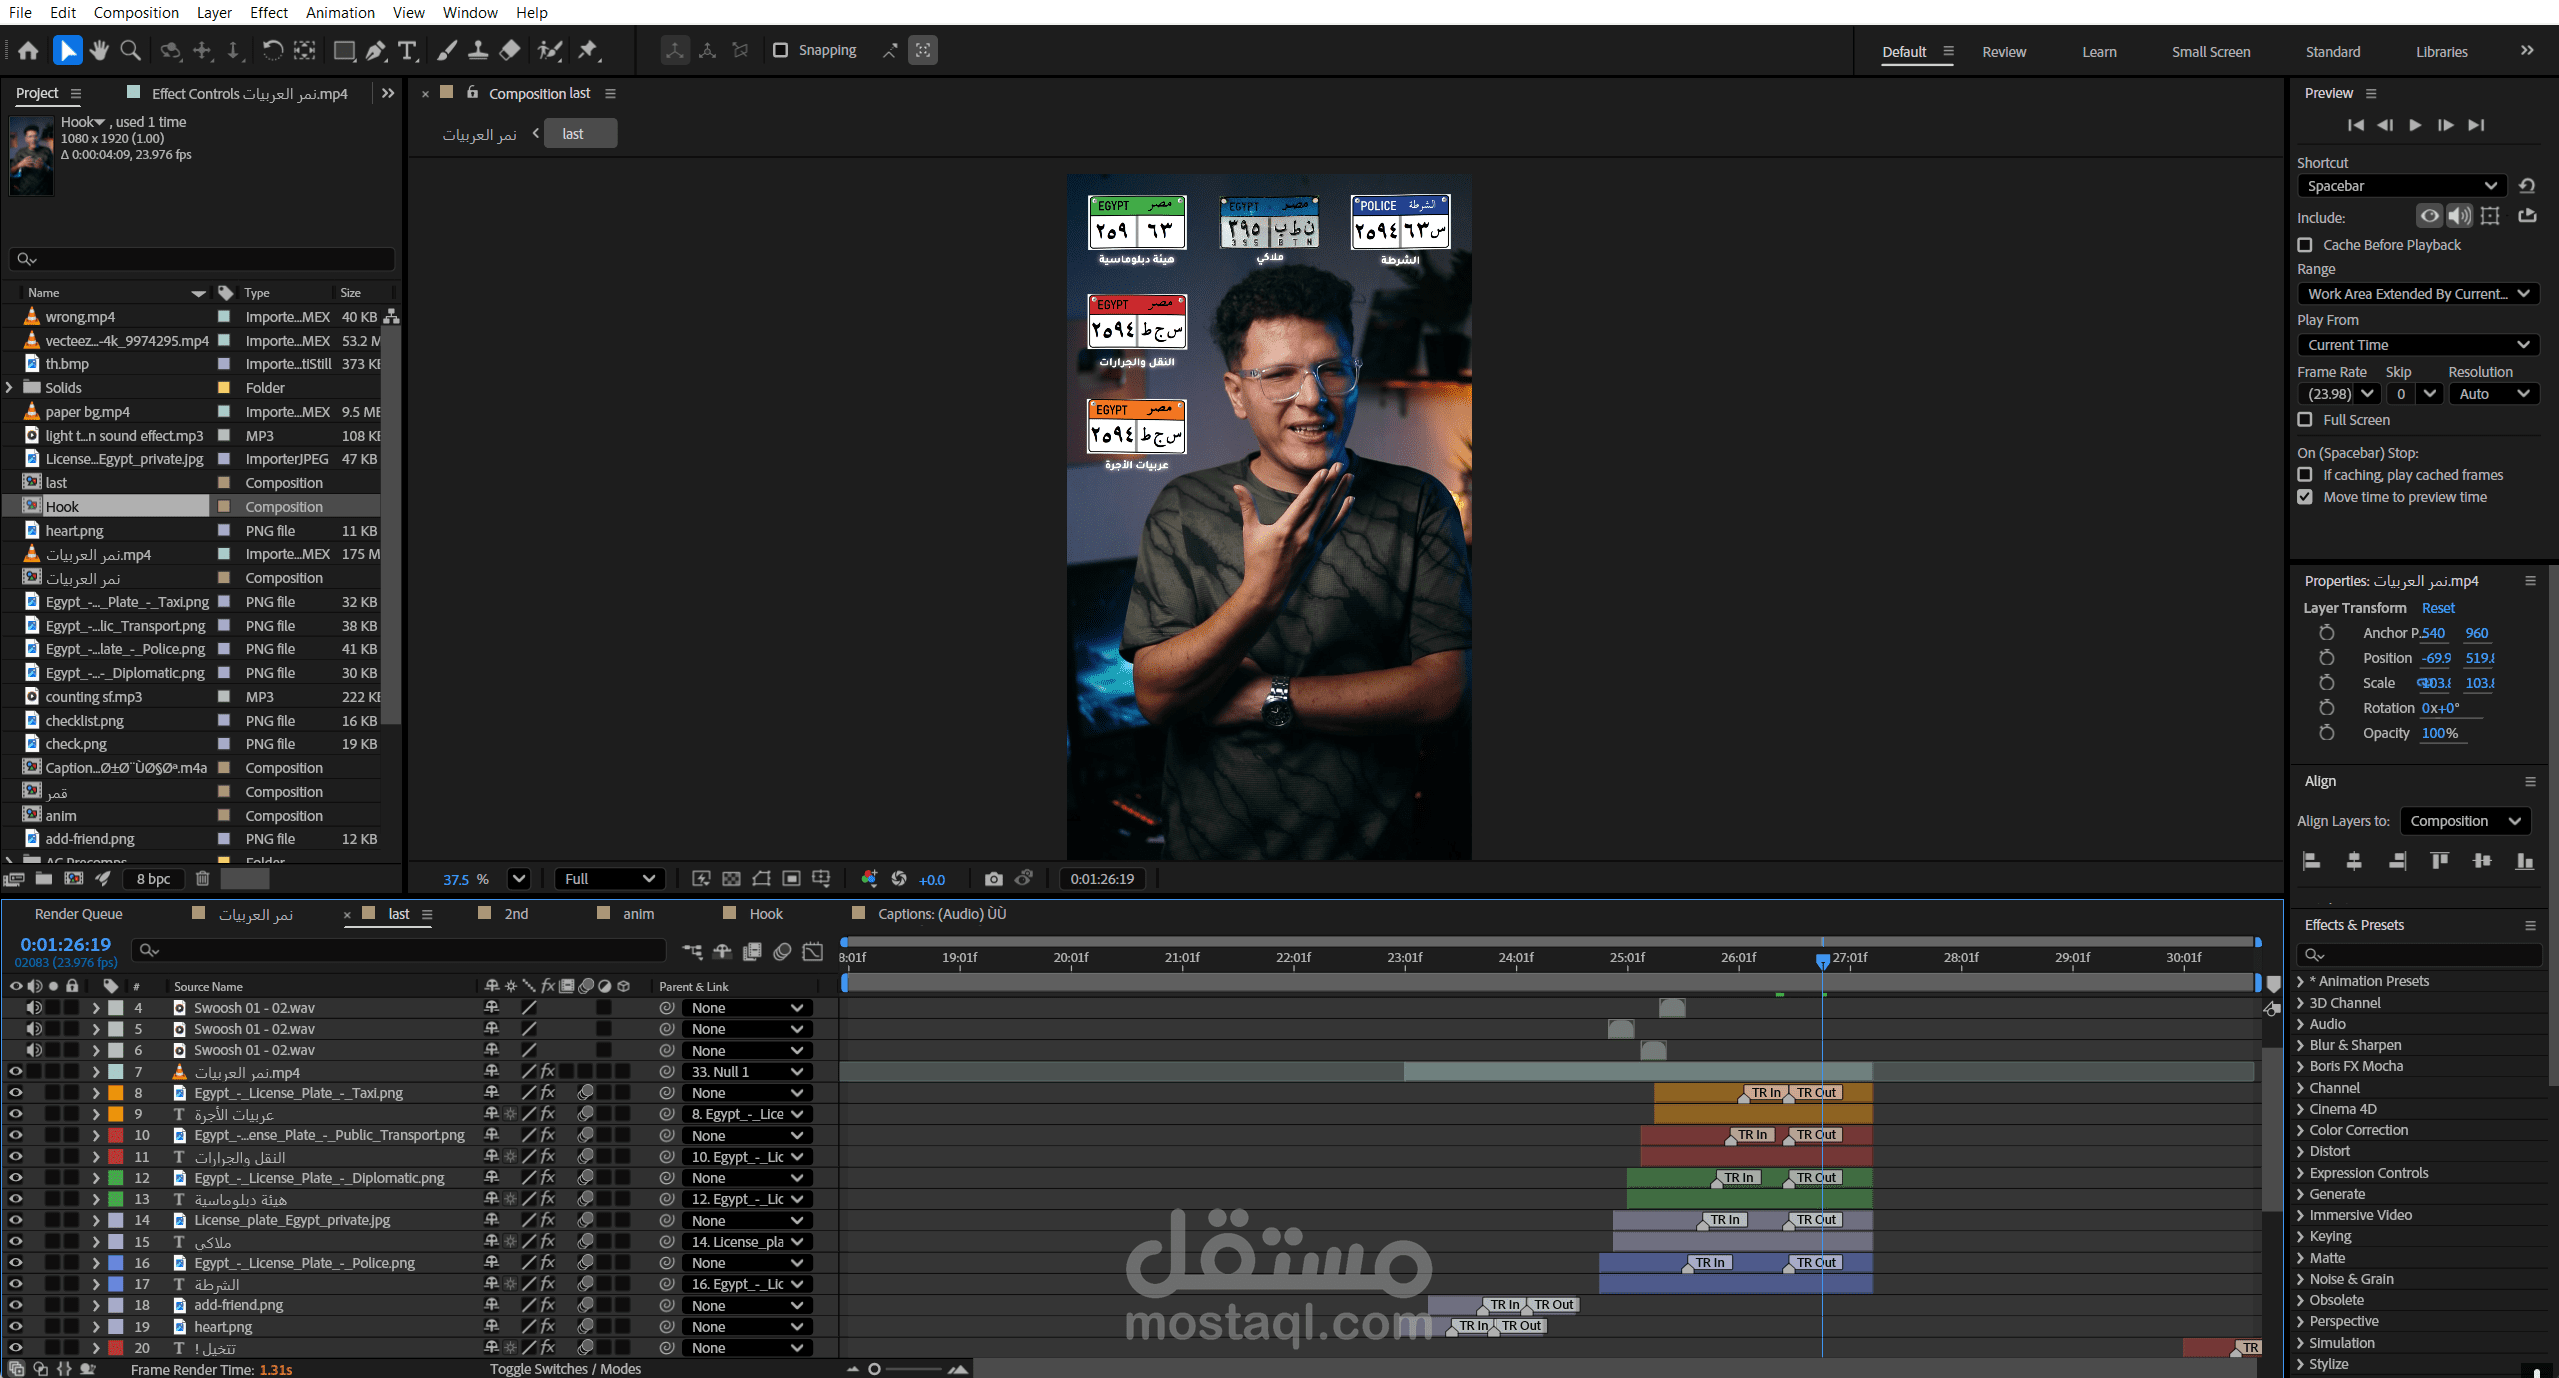Viewport: 2559px width, 1378px height.
Task: Select the Zoom tool in toolbar
Action: 130,50
